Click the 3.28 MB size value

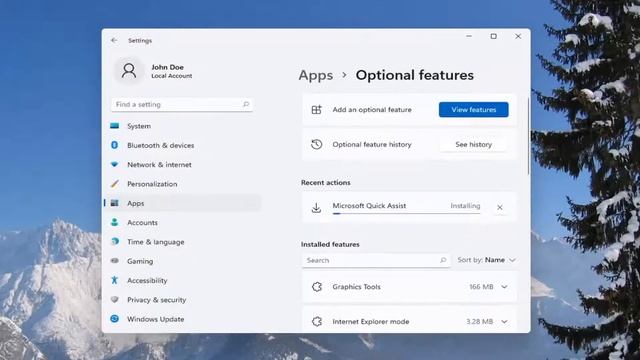[x=480, y=321]
